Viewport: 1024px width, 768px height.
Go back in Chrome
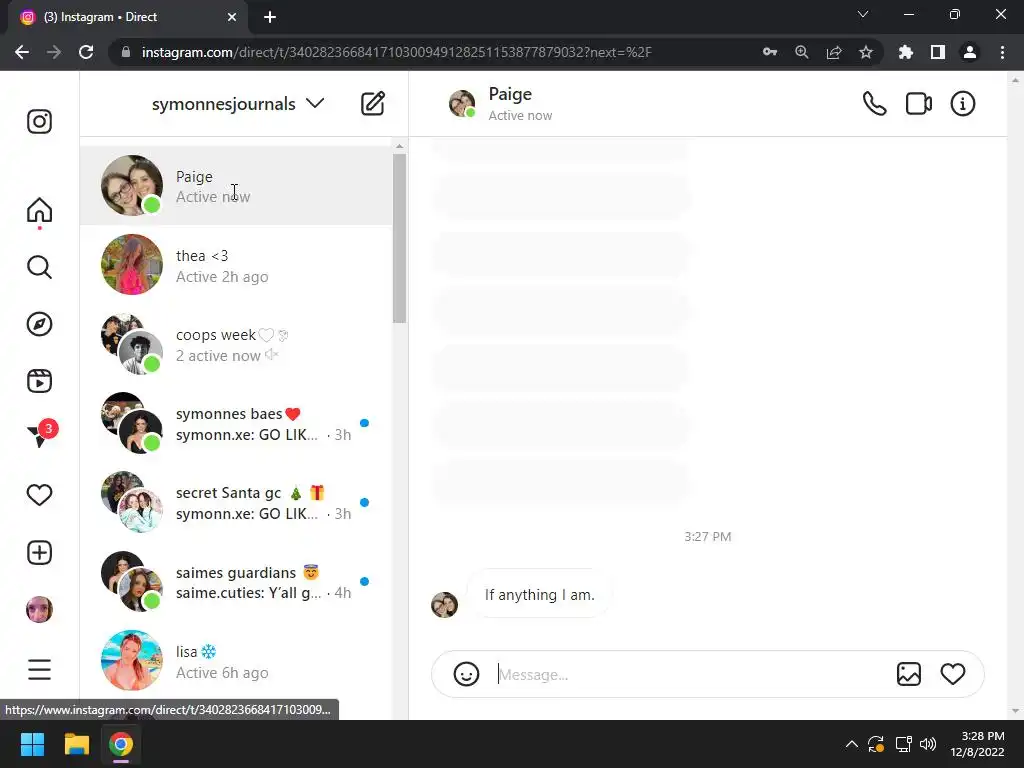pos(22,52)
